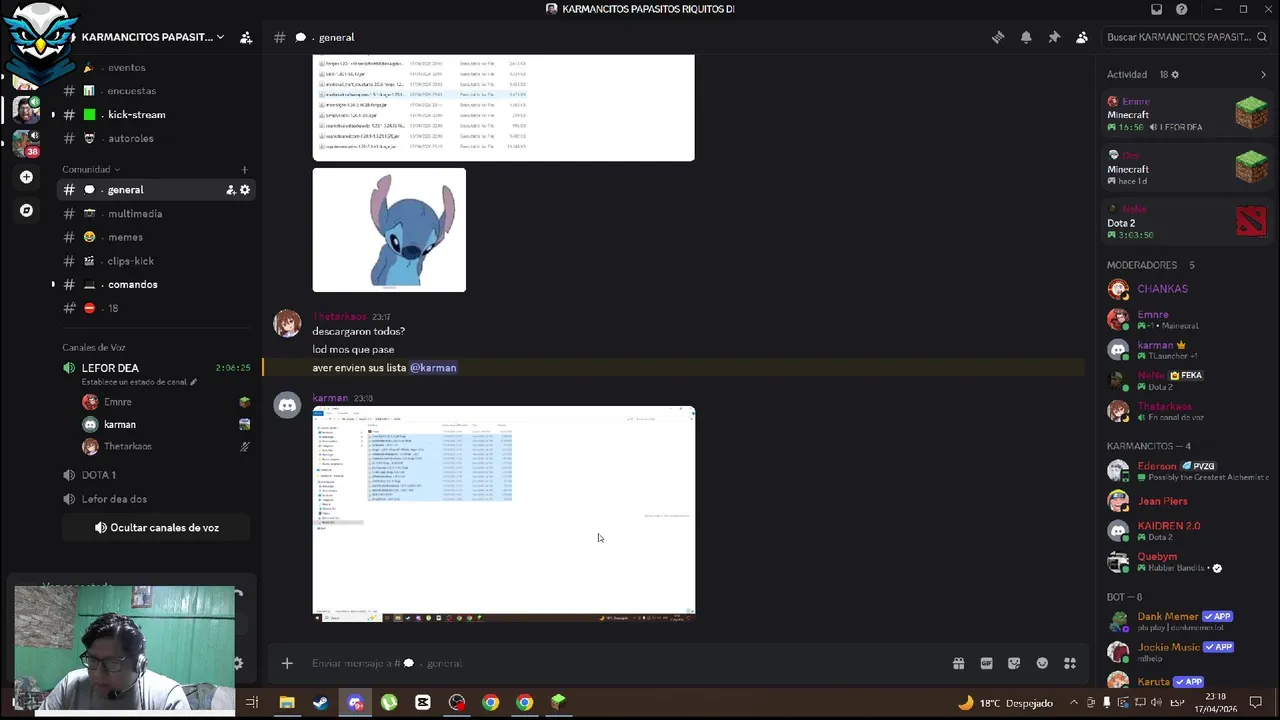Open the eventos channel

pos(157,67)
